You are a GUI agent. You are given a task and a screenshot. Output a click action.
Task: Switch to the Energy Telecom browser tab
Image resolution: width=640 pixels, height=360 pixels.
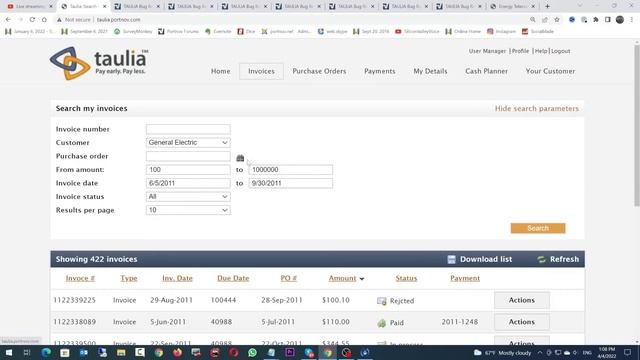coord(513,7)
